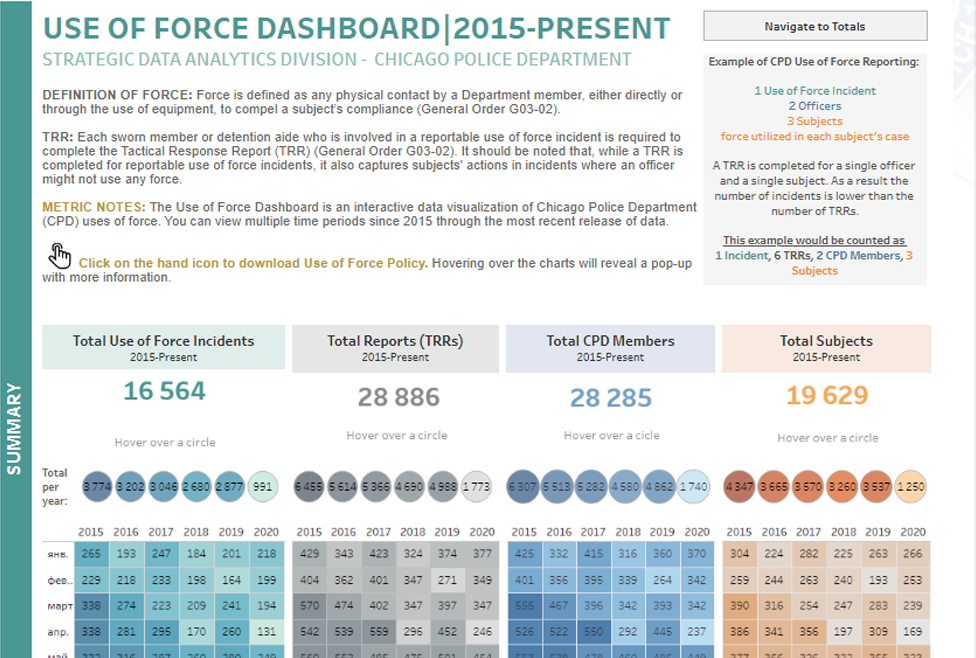This screenshot has width=976, height=658.
Task: Select the 131 cell in incidents heatmap
Action: pyautogui.click(x=266, y=631)
